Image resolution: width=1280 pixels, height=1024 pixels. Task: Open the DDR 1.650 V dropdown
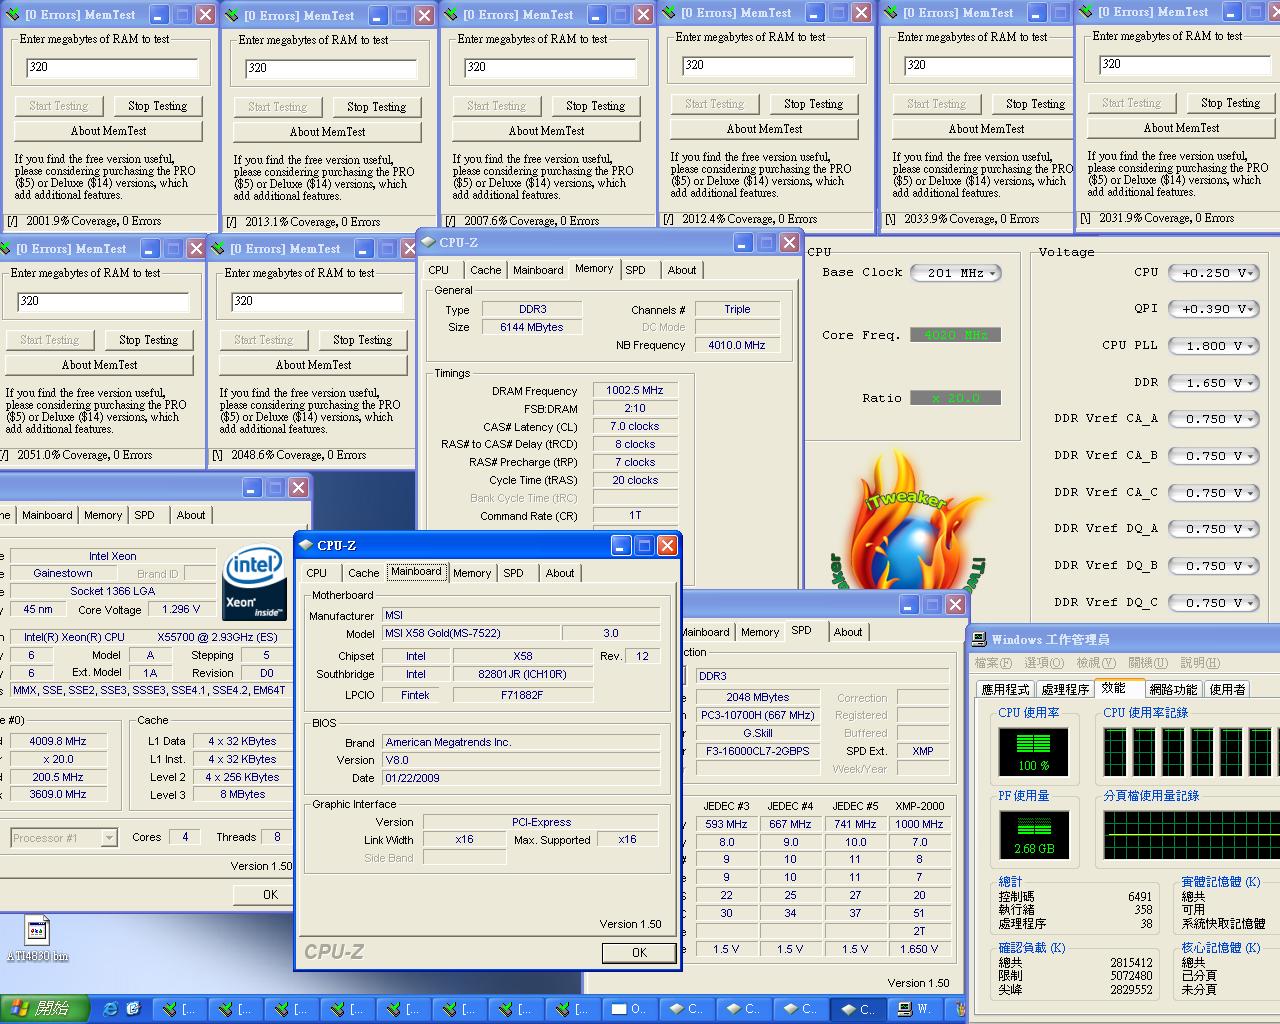(1213, 383)
